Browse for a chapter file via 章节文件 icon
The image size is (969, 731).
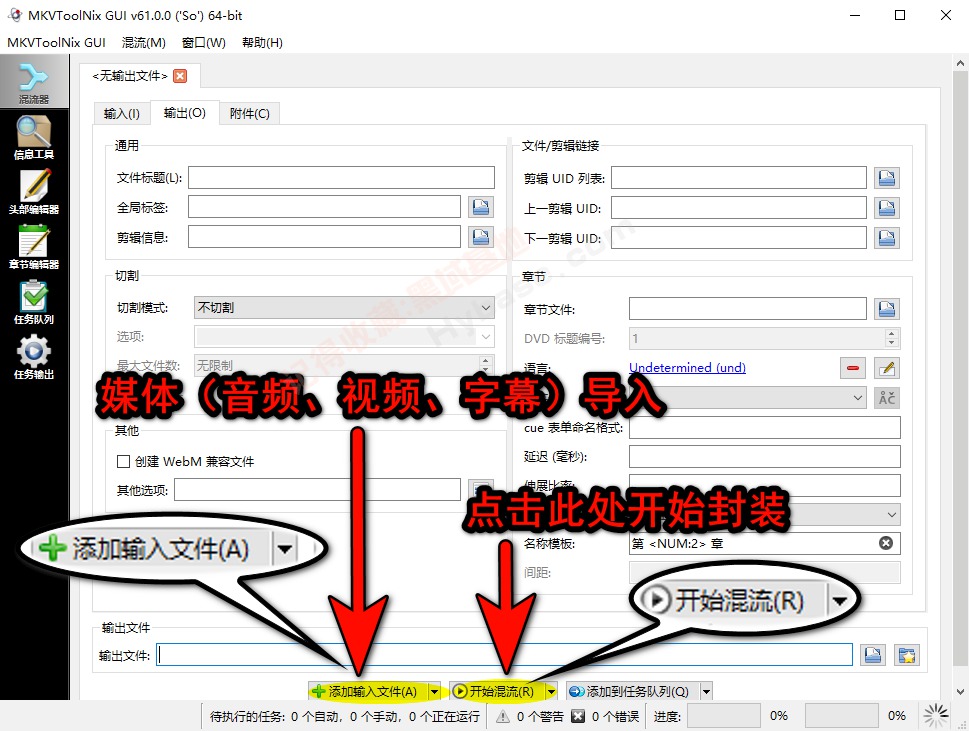pyautogui.click(x=886, y=308)
